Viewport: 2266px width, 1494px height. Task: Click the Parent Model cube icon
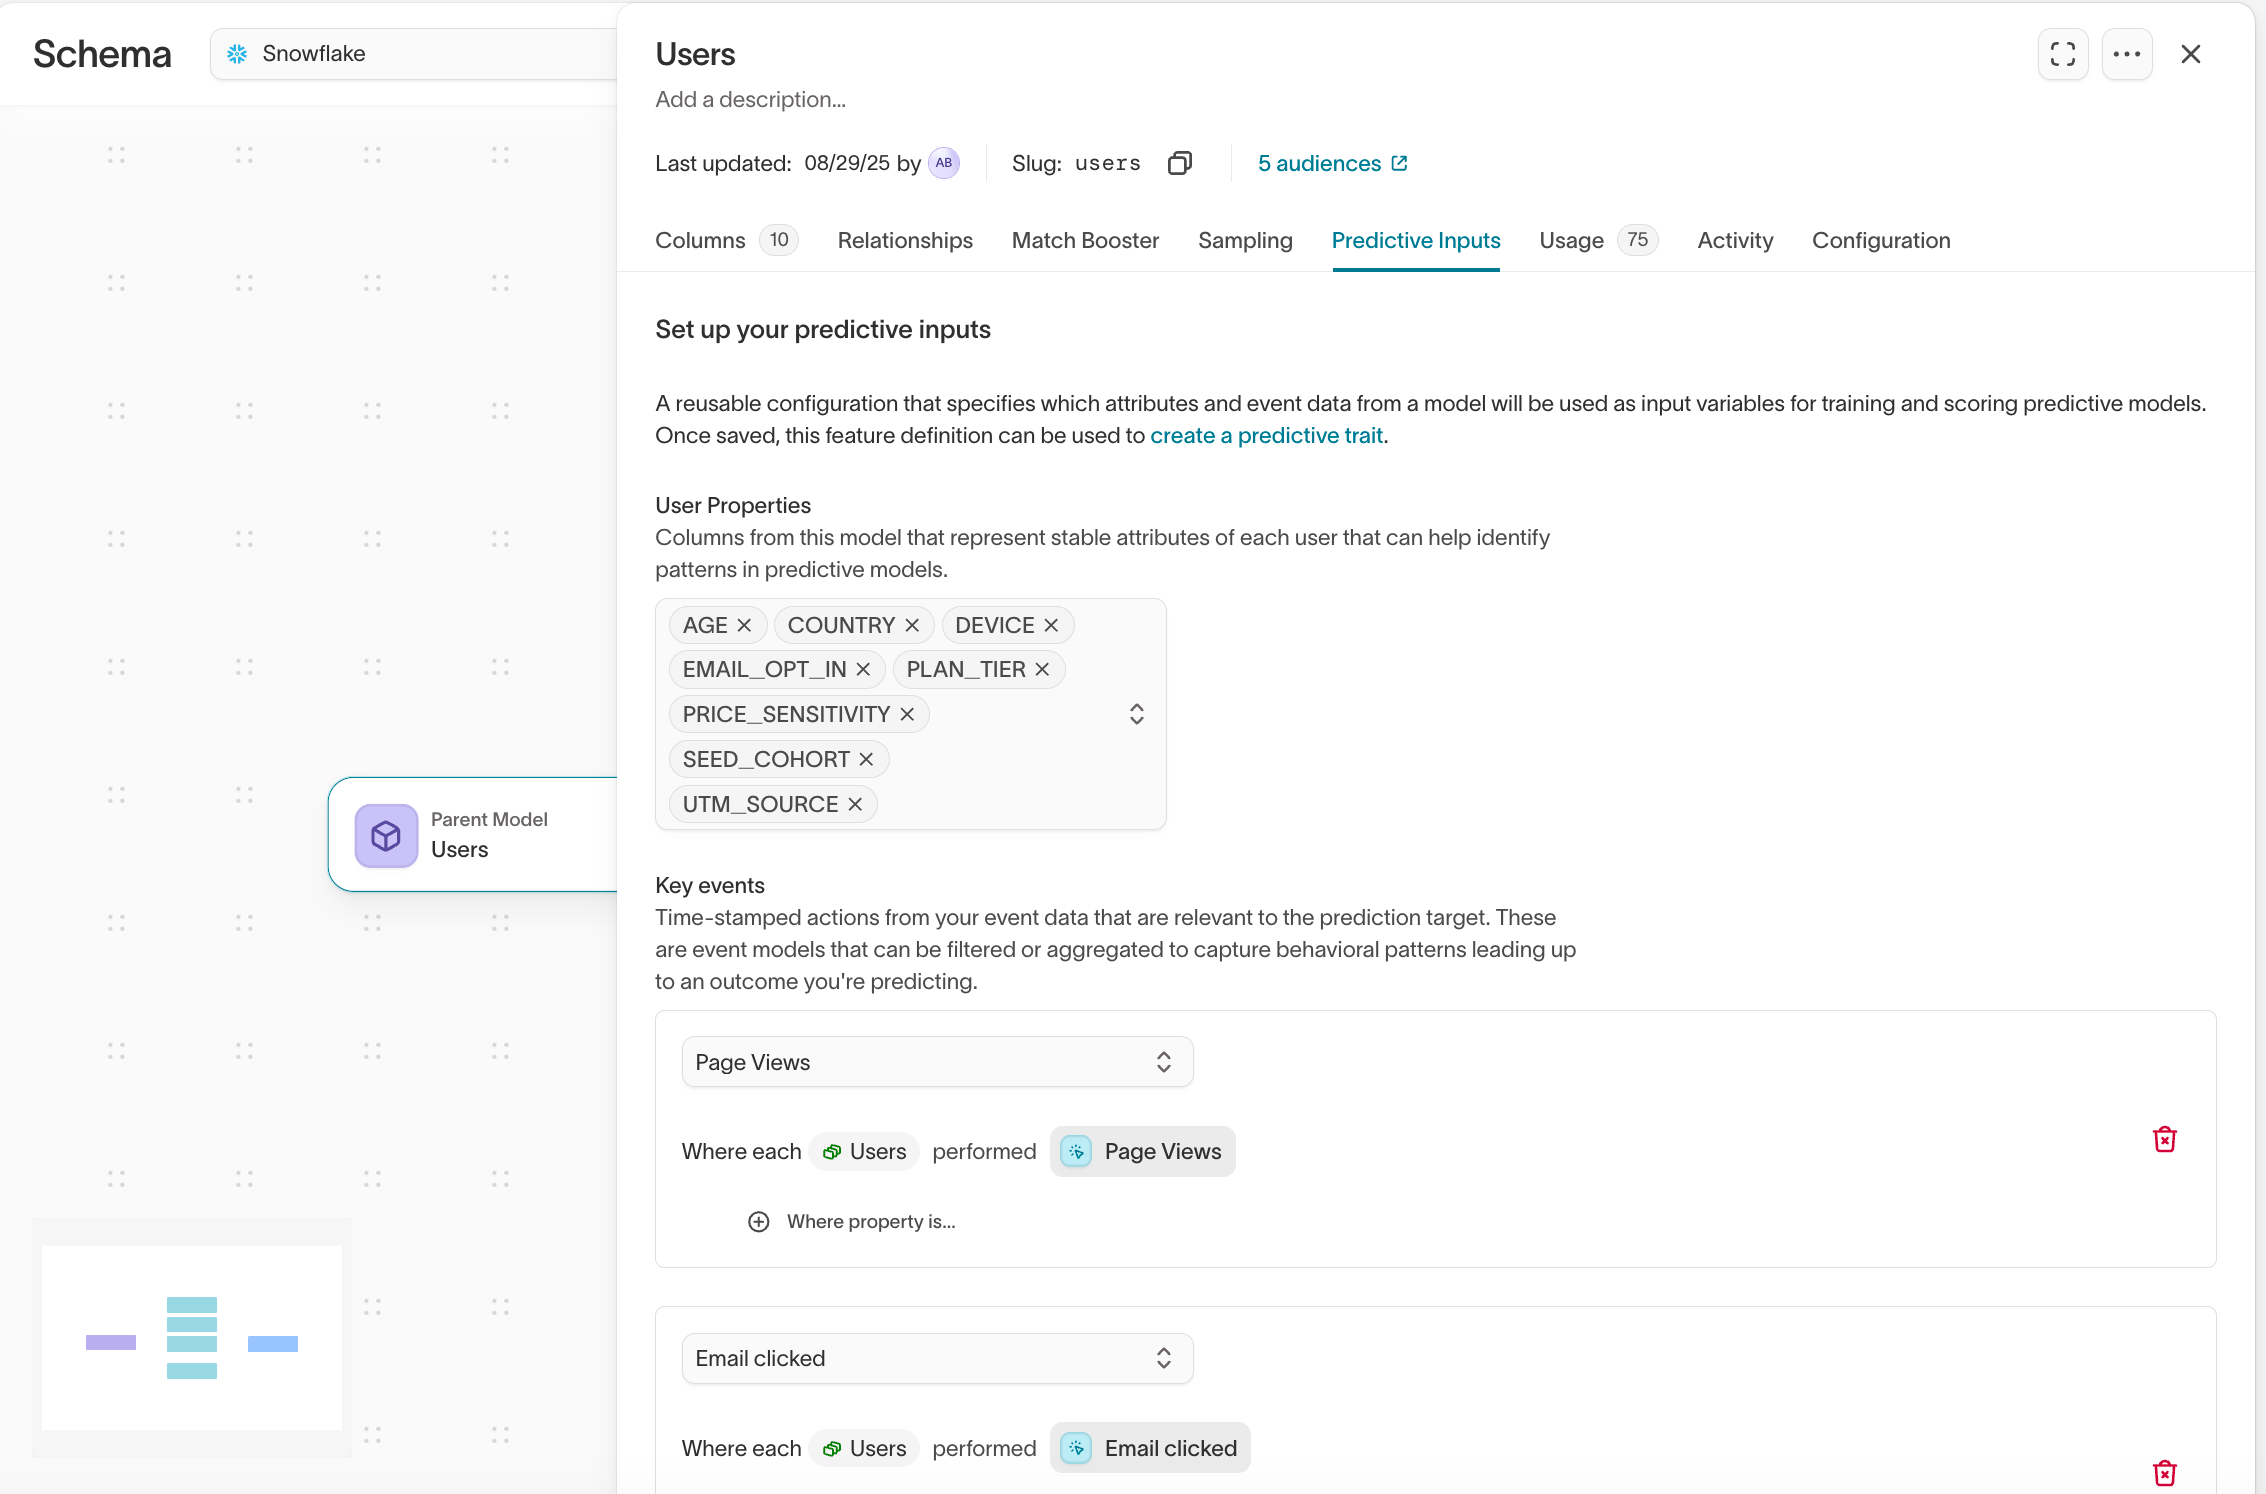[386, 835]
